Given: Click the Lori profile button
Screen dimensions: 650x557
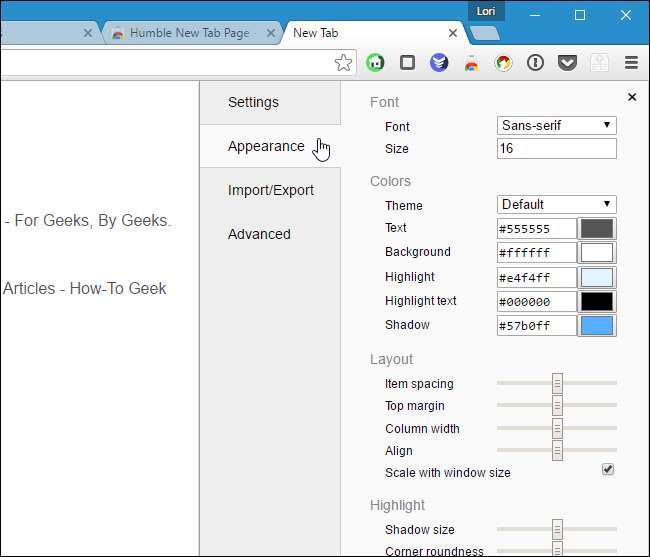Looking at the screenshot, I should pyautogui.click(x=486, y=11).
